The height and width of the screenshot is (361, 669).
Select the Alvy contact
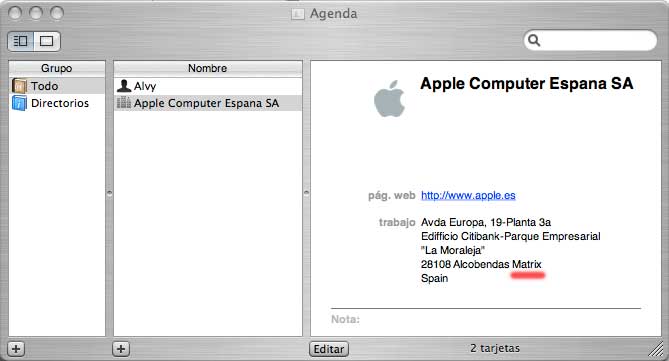[208, 86]
